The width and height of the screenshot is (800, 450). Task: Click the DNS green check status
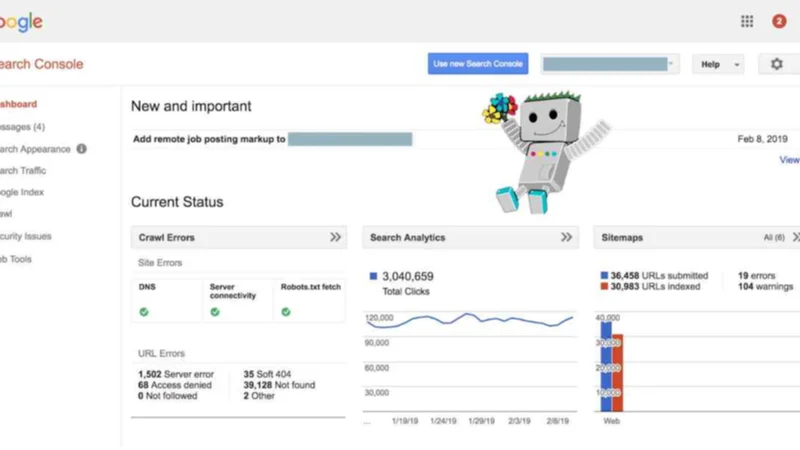pyautogui.click(x=144, y=312)
